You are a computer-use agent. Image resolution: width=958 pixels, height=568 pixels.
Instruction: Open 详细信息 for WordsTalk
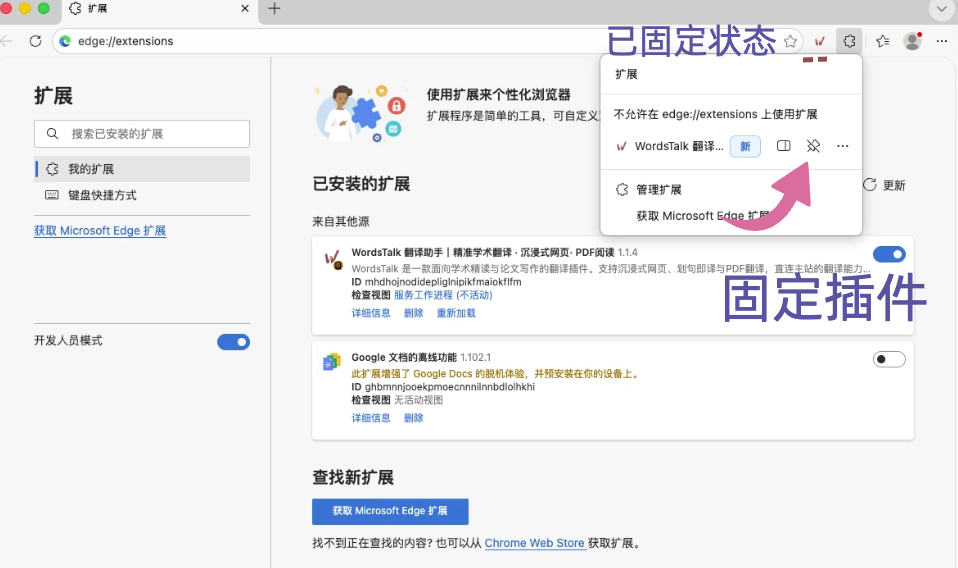(371, 313)
